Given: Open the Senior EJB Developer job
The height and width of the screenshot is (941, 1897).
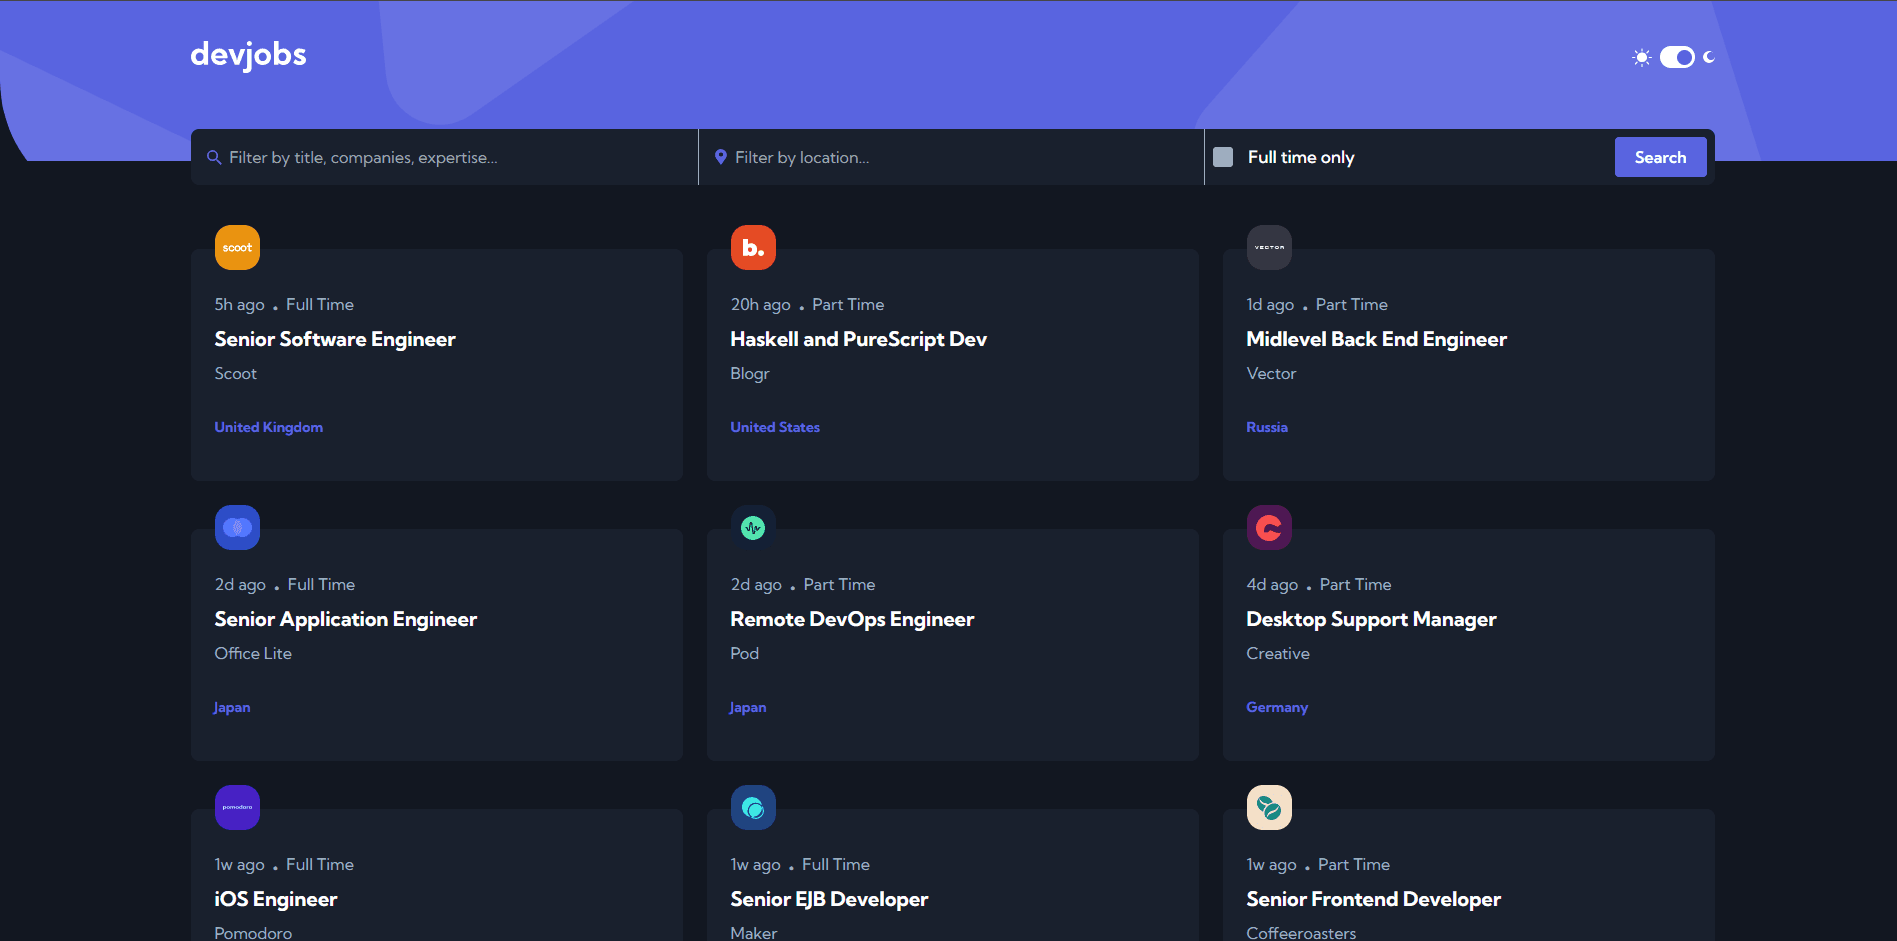Looking at the screenshot, I should click(829, 899).
